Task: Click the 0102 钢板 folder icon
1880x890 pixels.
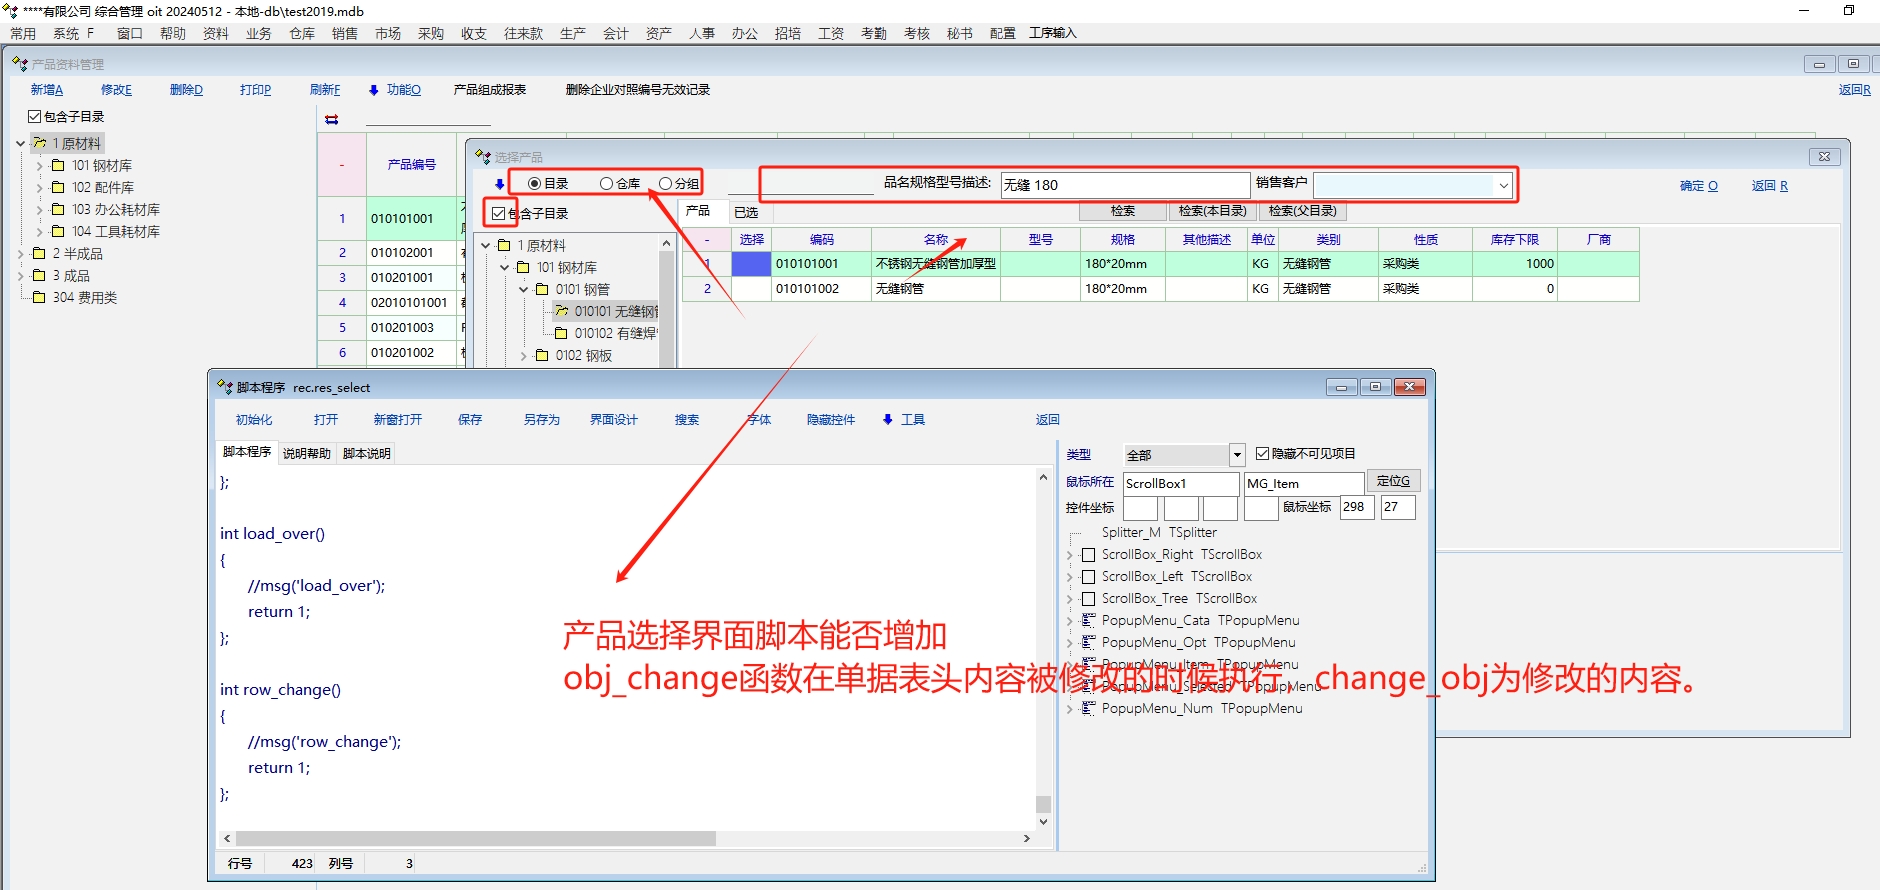Action: click(542, 356)
